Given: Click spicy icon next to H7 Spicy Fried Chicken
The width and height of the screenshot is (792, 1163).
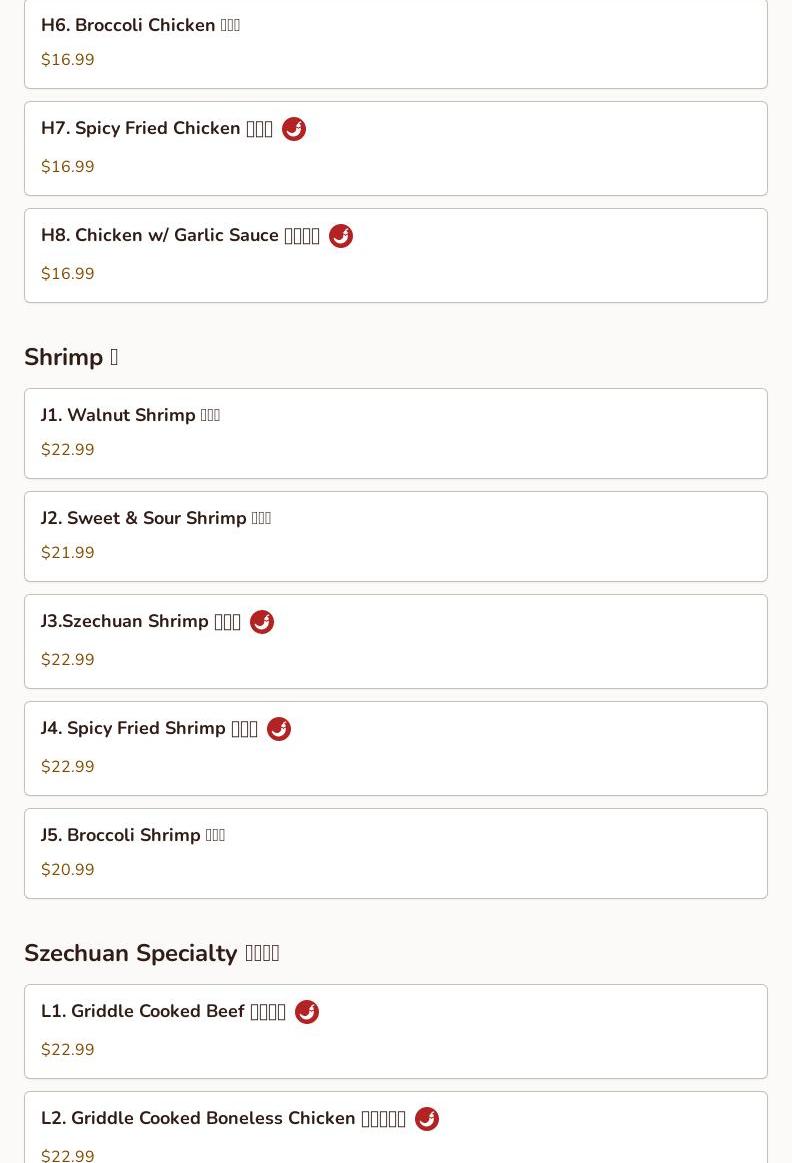Looking at the screenshot, I should 294,129.
